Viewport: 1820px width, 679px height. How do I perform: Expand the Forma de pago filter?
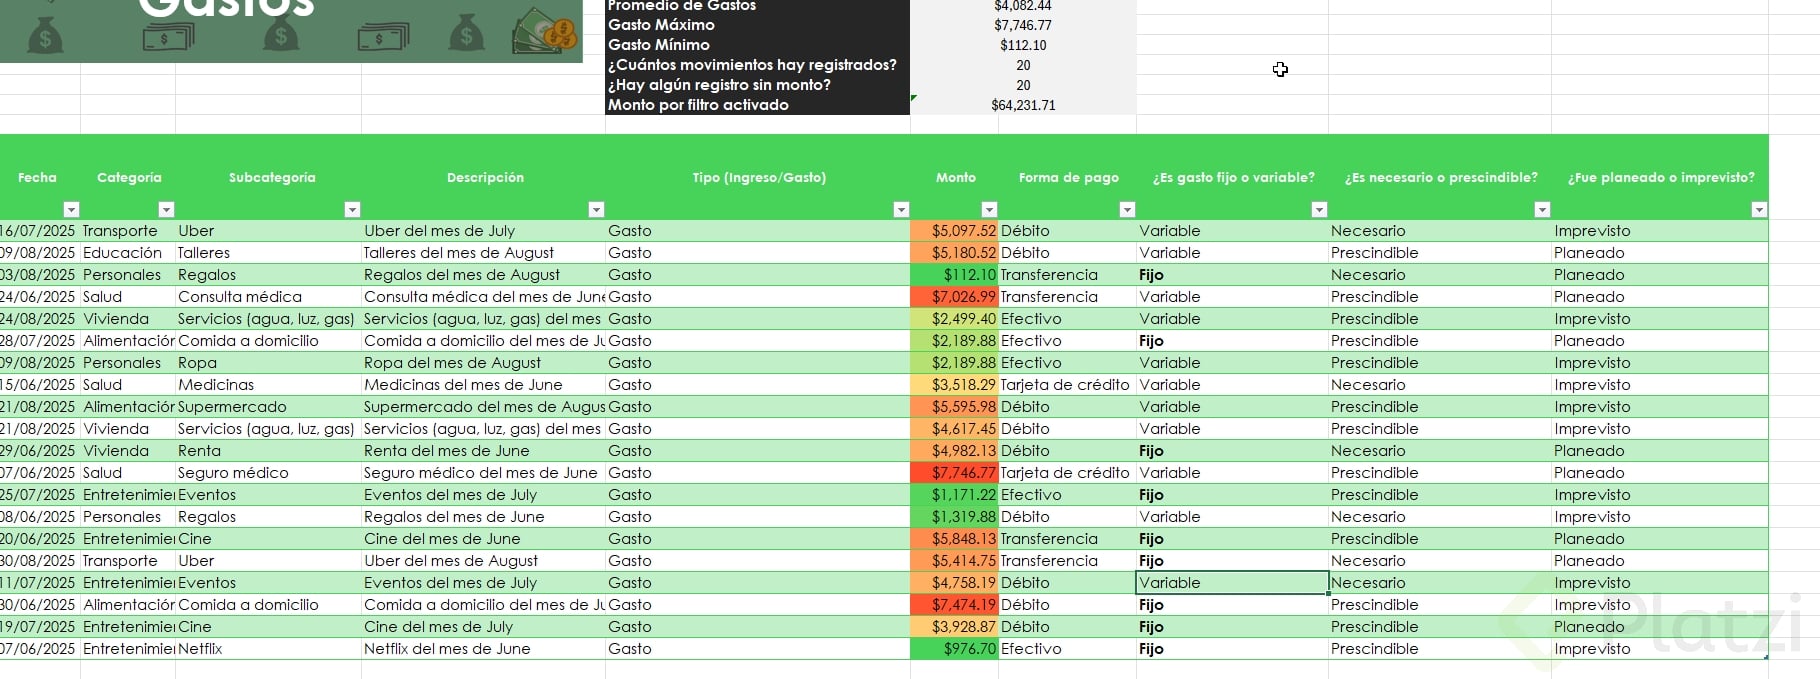[x=1127, y=209]
